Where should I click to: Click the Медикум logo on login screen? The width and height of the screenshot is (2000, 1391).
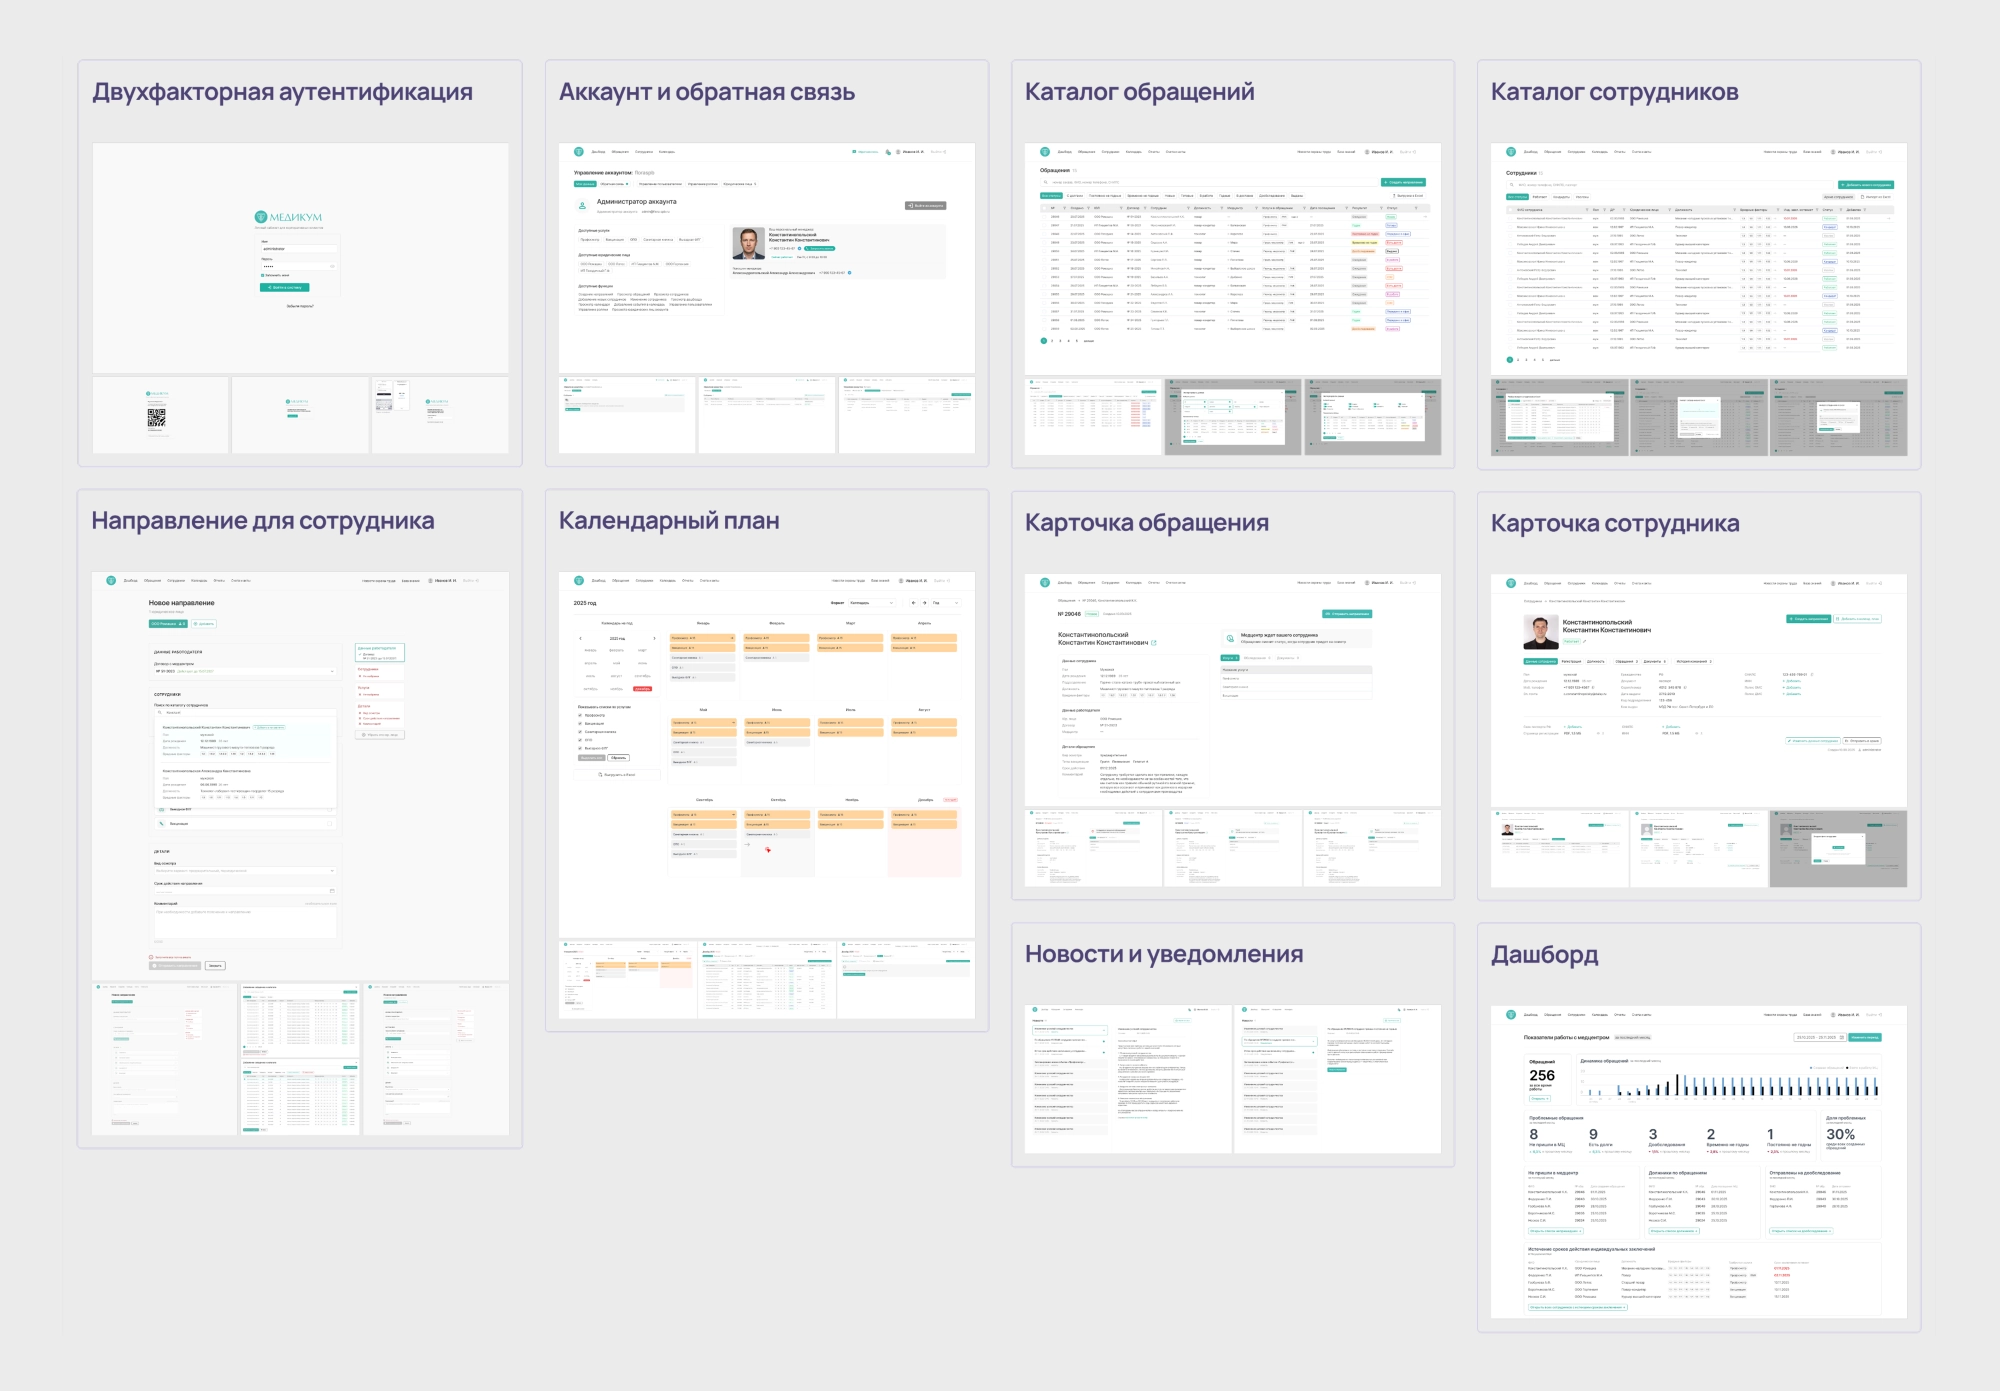click(288, 217)
